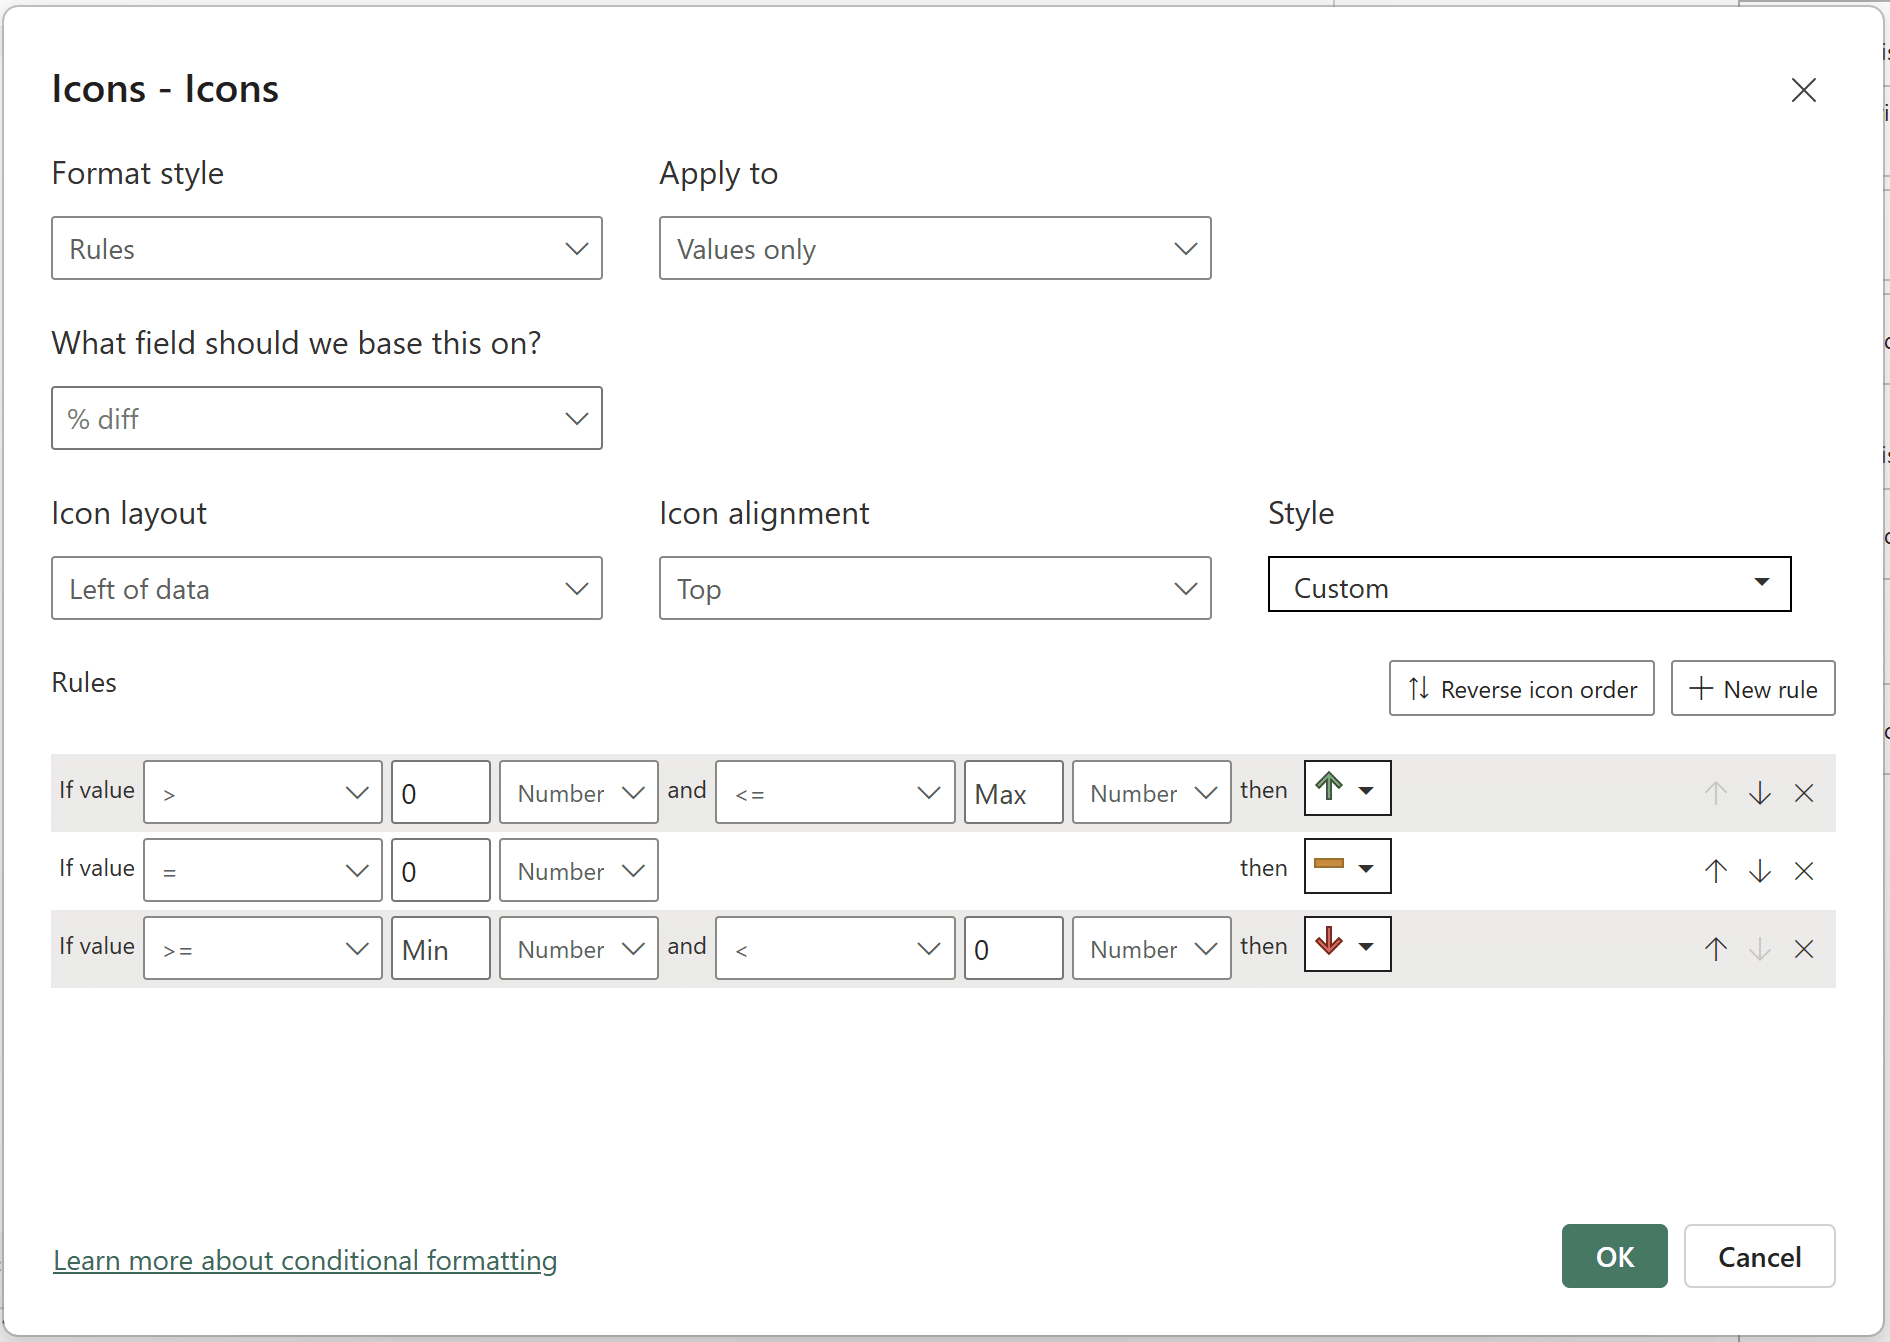
Task: Confirm with the OK button
Action: [x=1613, y=1256]
